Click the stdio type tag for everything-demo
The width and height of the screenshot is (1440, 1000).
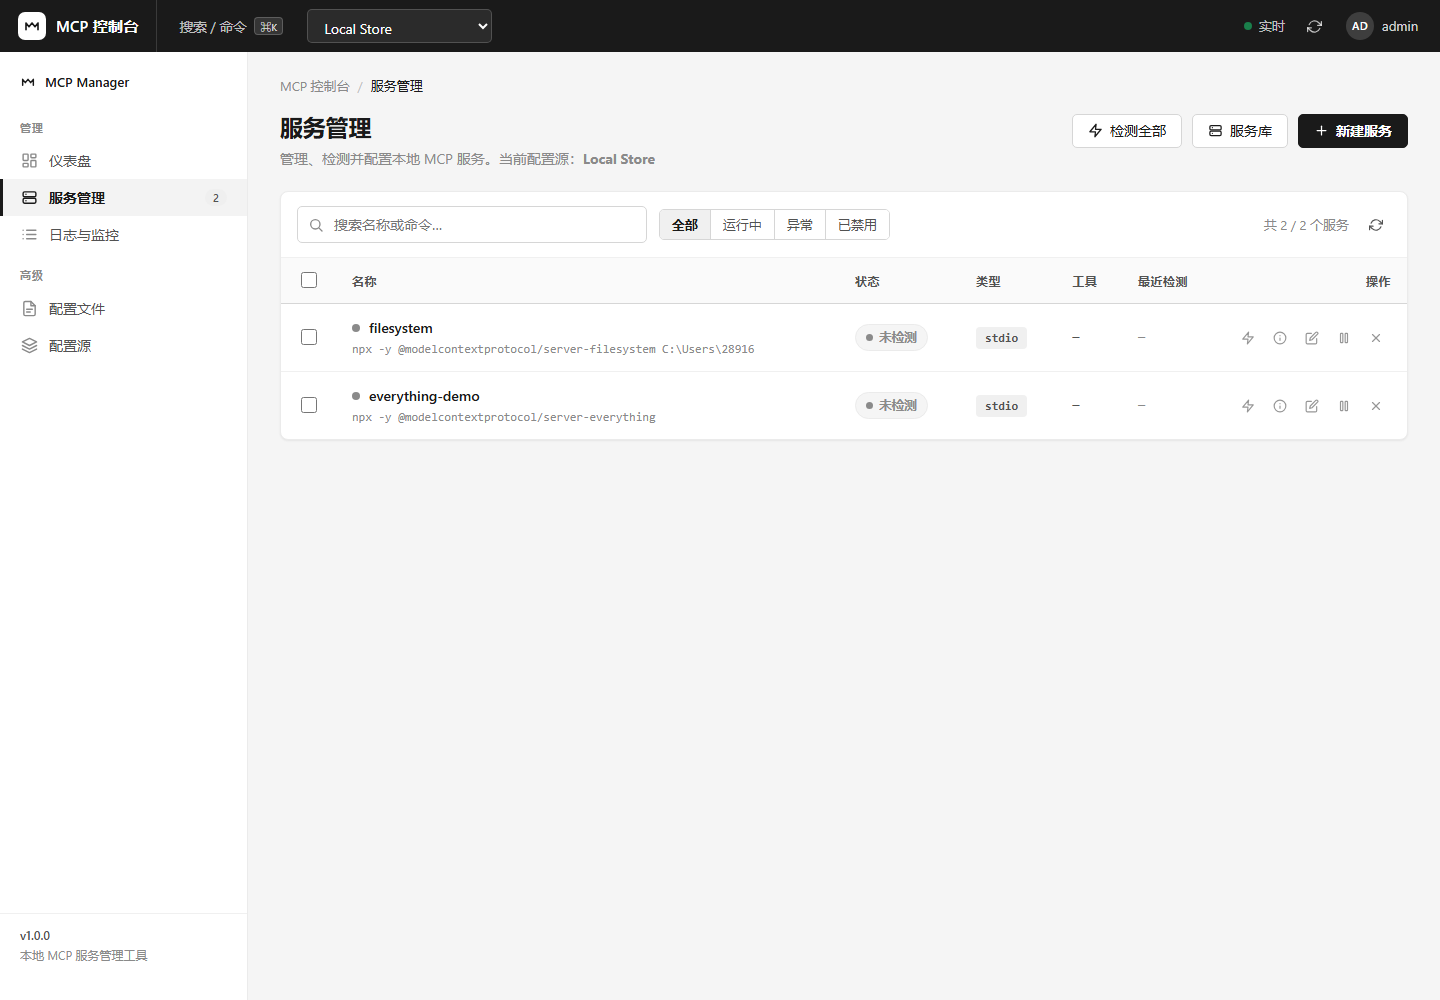1001,406
